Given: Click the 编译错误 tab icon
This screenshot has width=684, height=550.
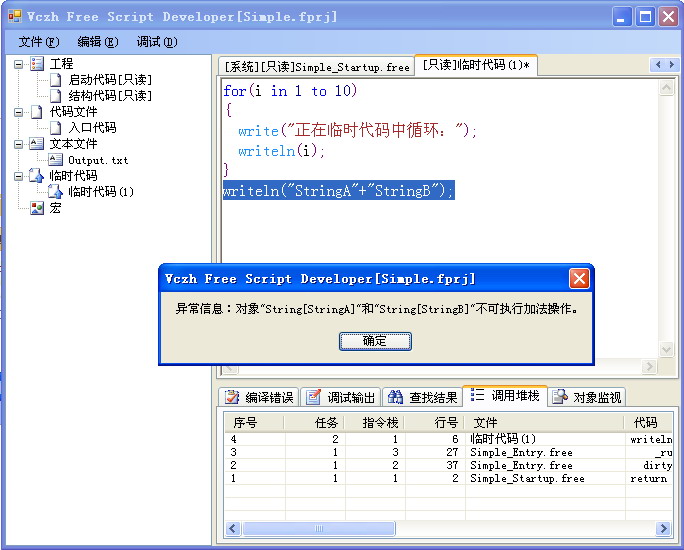Looking at the screenshot, I should point(232,397).
